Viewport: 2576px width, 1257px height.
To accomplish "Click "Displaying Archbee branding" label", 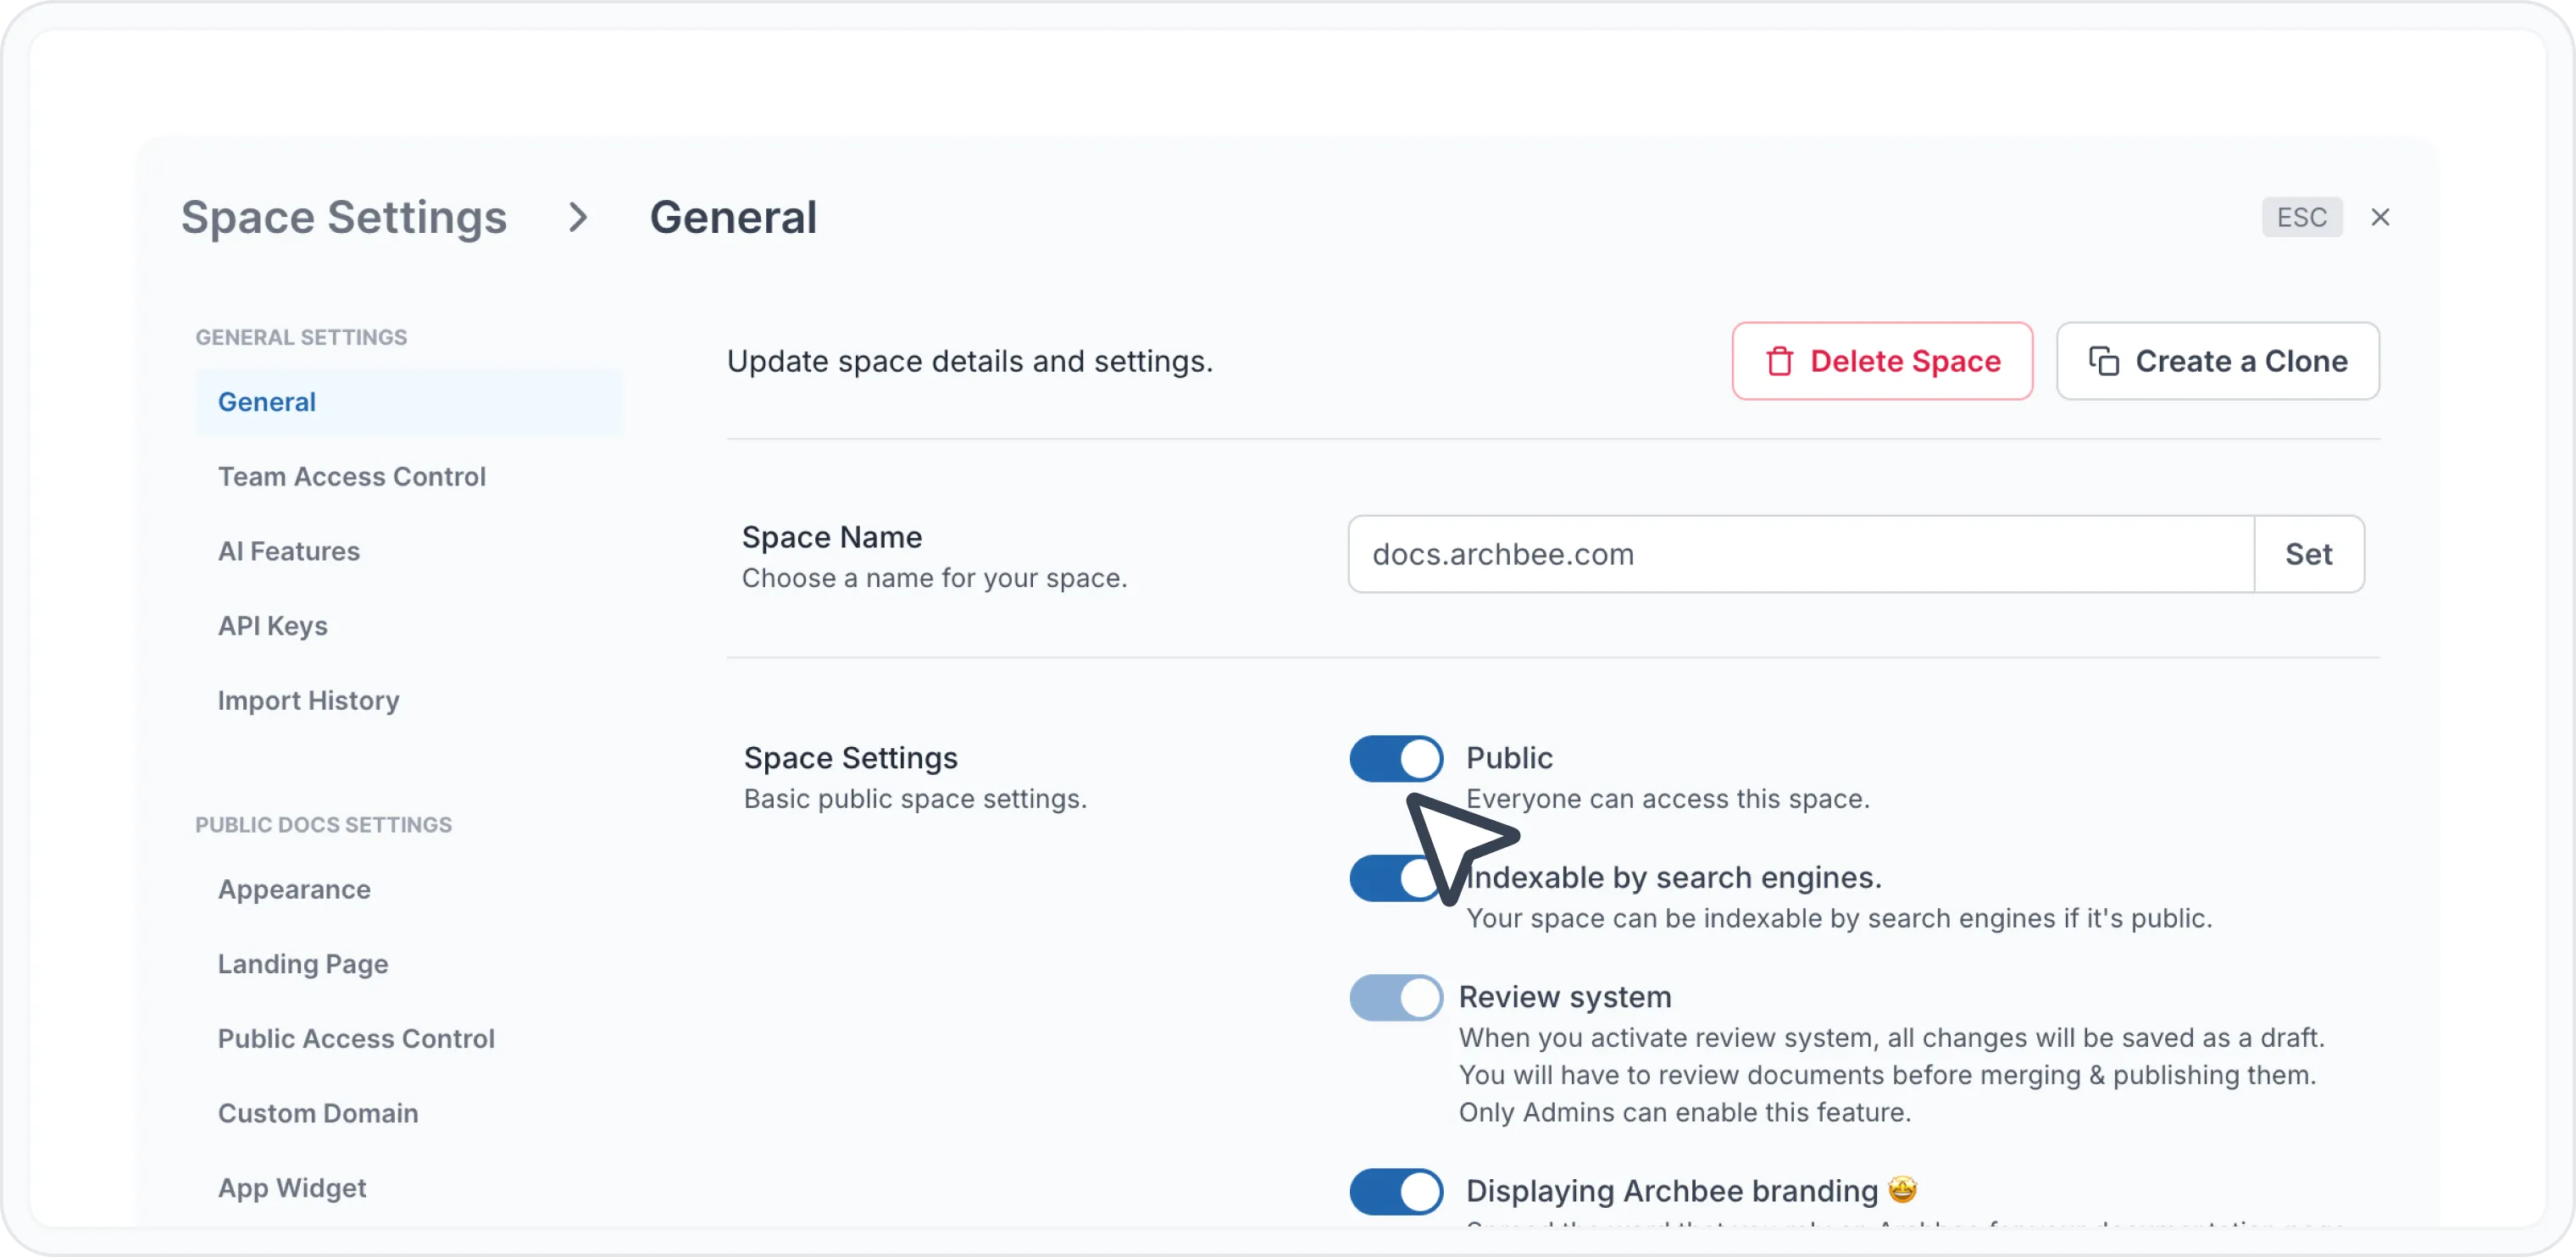I will (x=1672, y=1191).
